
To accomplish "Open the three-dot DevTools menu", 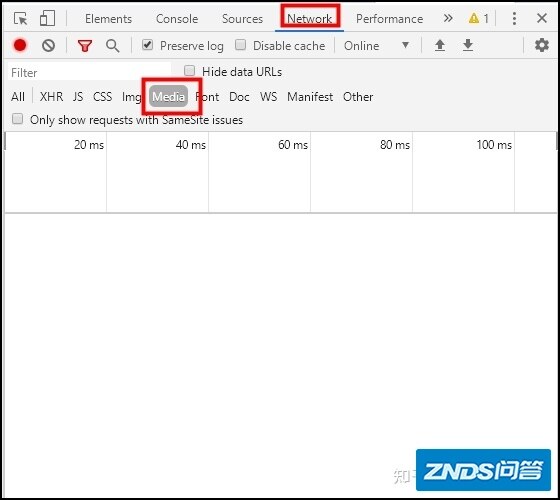I will tap(514, 18).
